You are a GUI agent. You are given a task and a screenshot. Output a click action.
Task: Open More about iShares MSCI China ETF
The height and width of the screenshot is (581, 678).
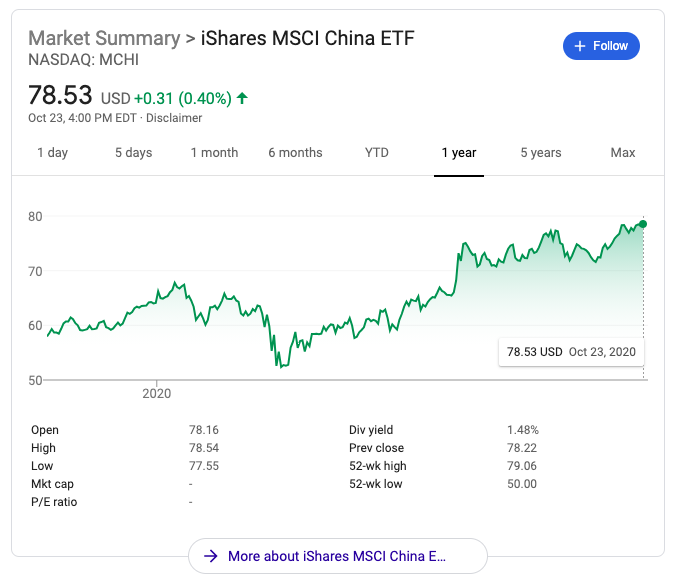(x=337, y=556)
